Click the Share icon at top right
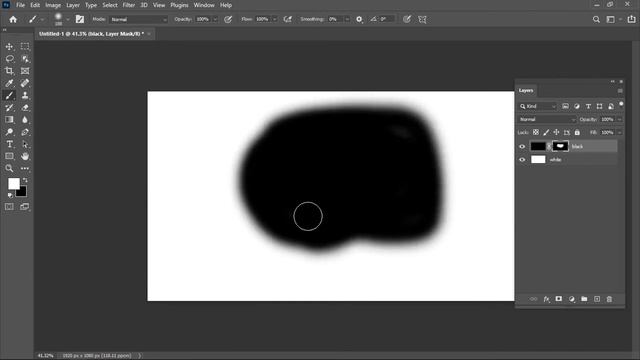640x360 pixels. click(631, 19)
